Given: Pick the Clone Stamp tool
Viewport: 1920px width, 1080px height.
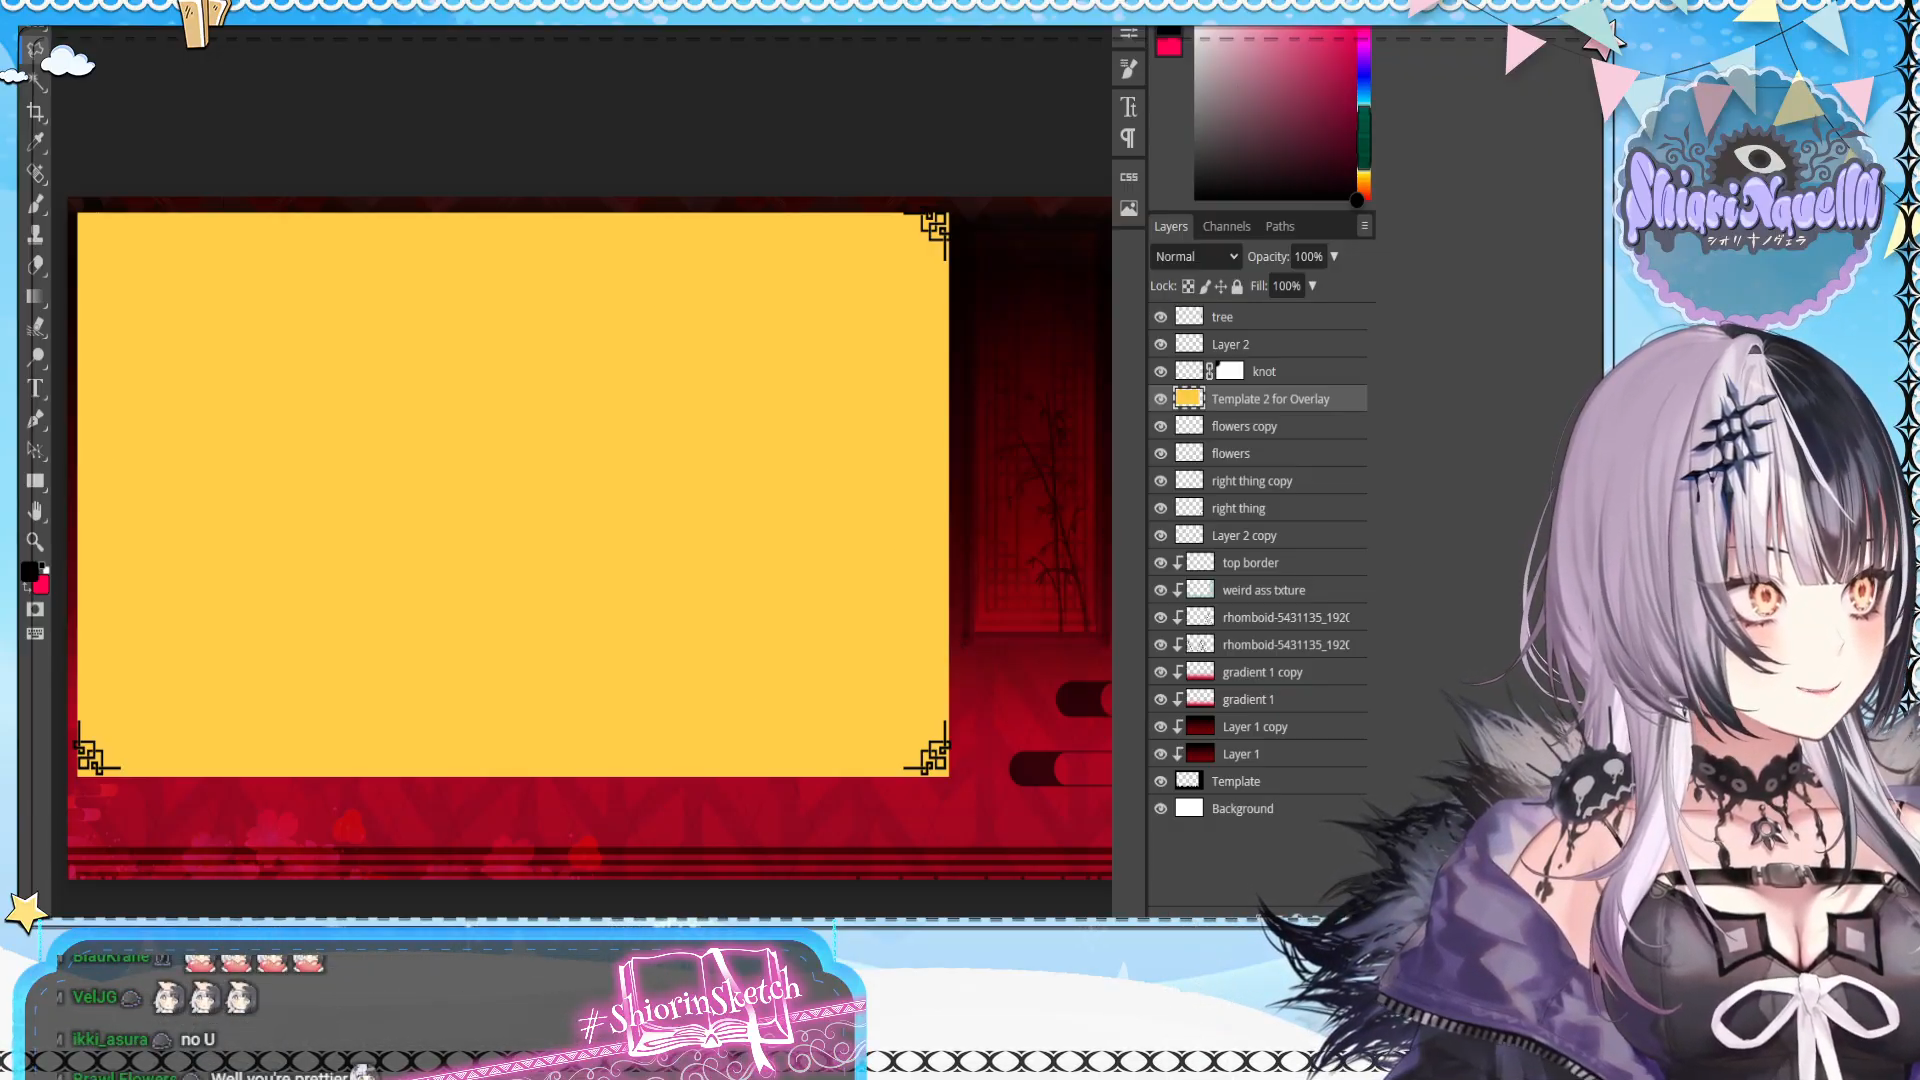Looking at the screenshot, I should (x=36, y=234).
